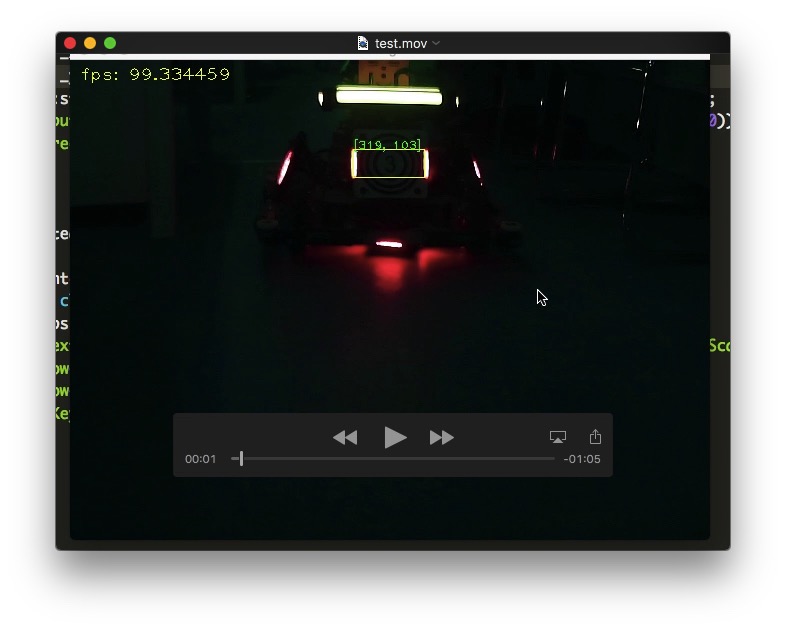This screenshot has width=786, height=630.
Task: Click the playhead on the timeline scrubber
Action: click(241, 458)
